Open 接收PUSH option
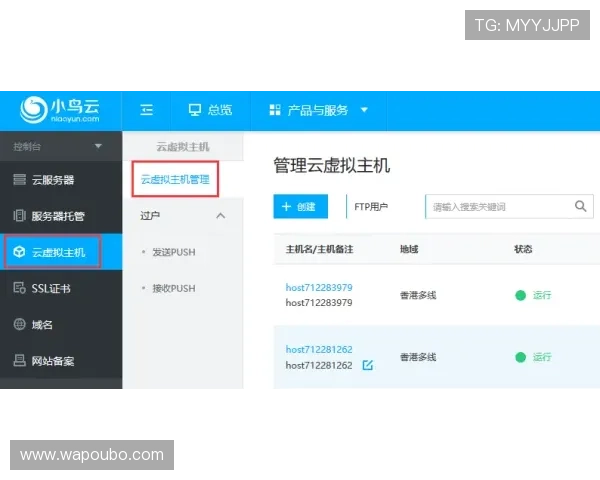 point(174,289)
